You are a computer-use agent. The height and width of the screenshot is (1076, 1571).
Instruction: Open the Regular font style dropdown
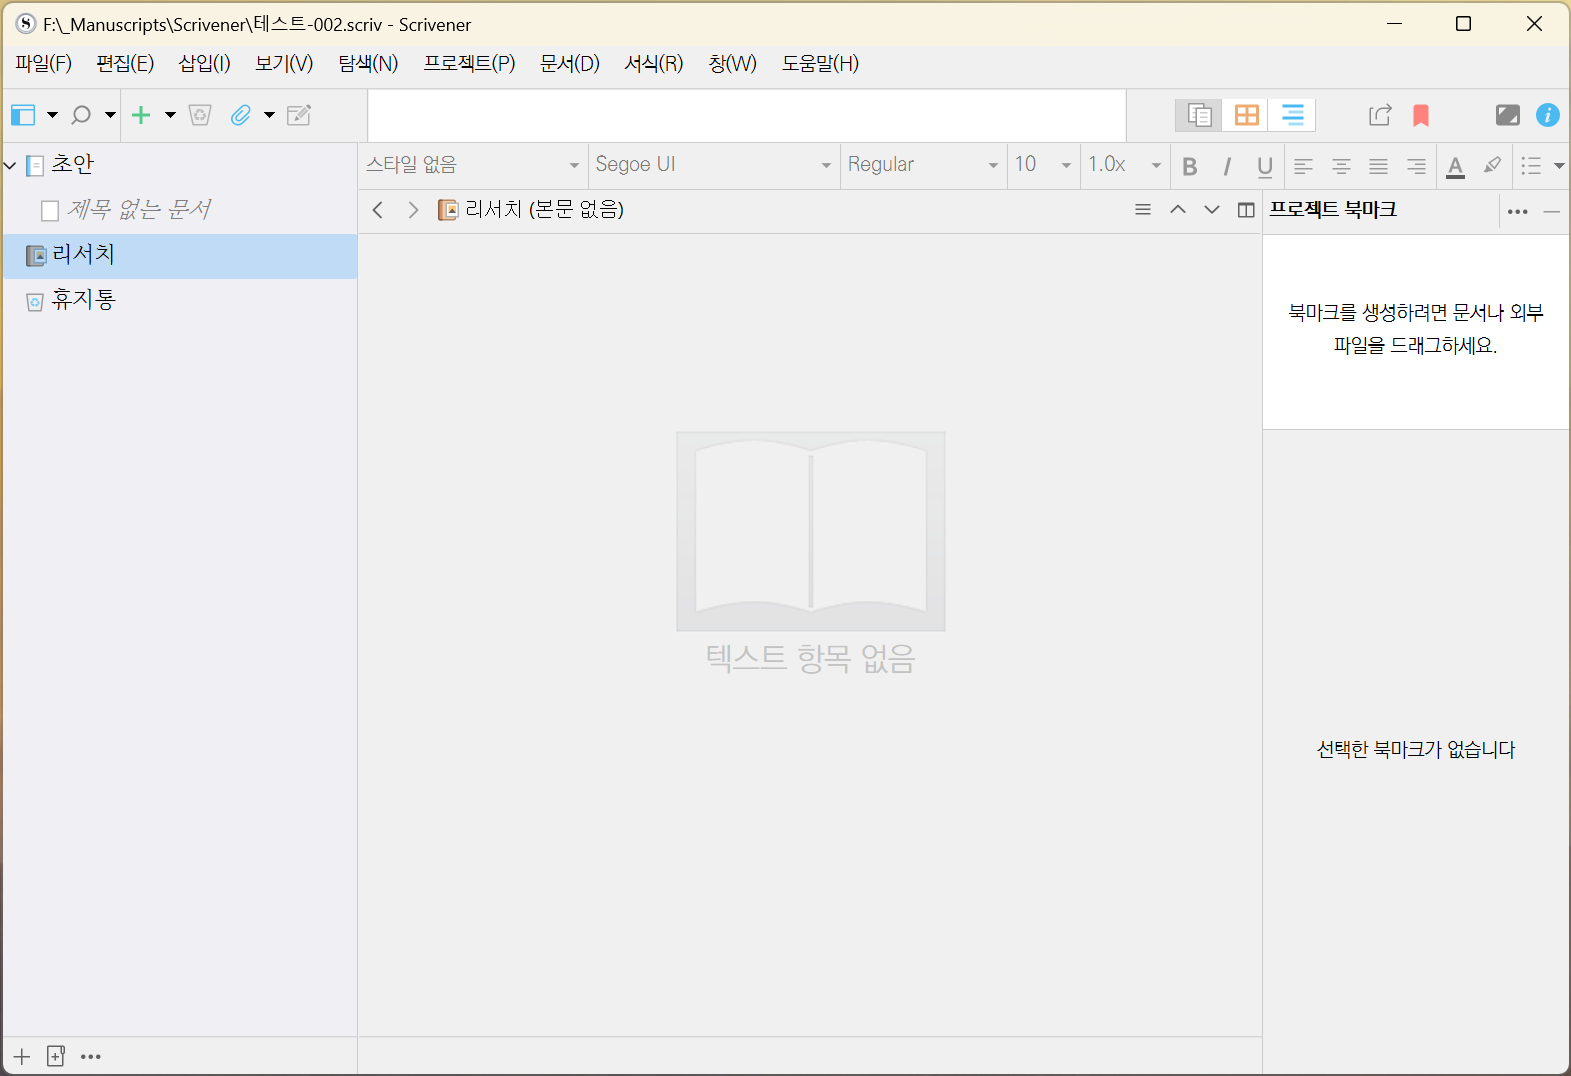(922, 165)
